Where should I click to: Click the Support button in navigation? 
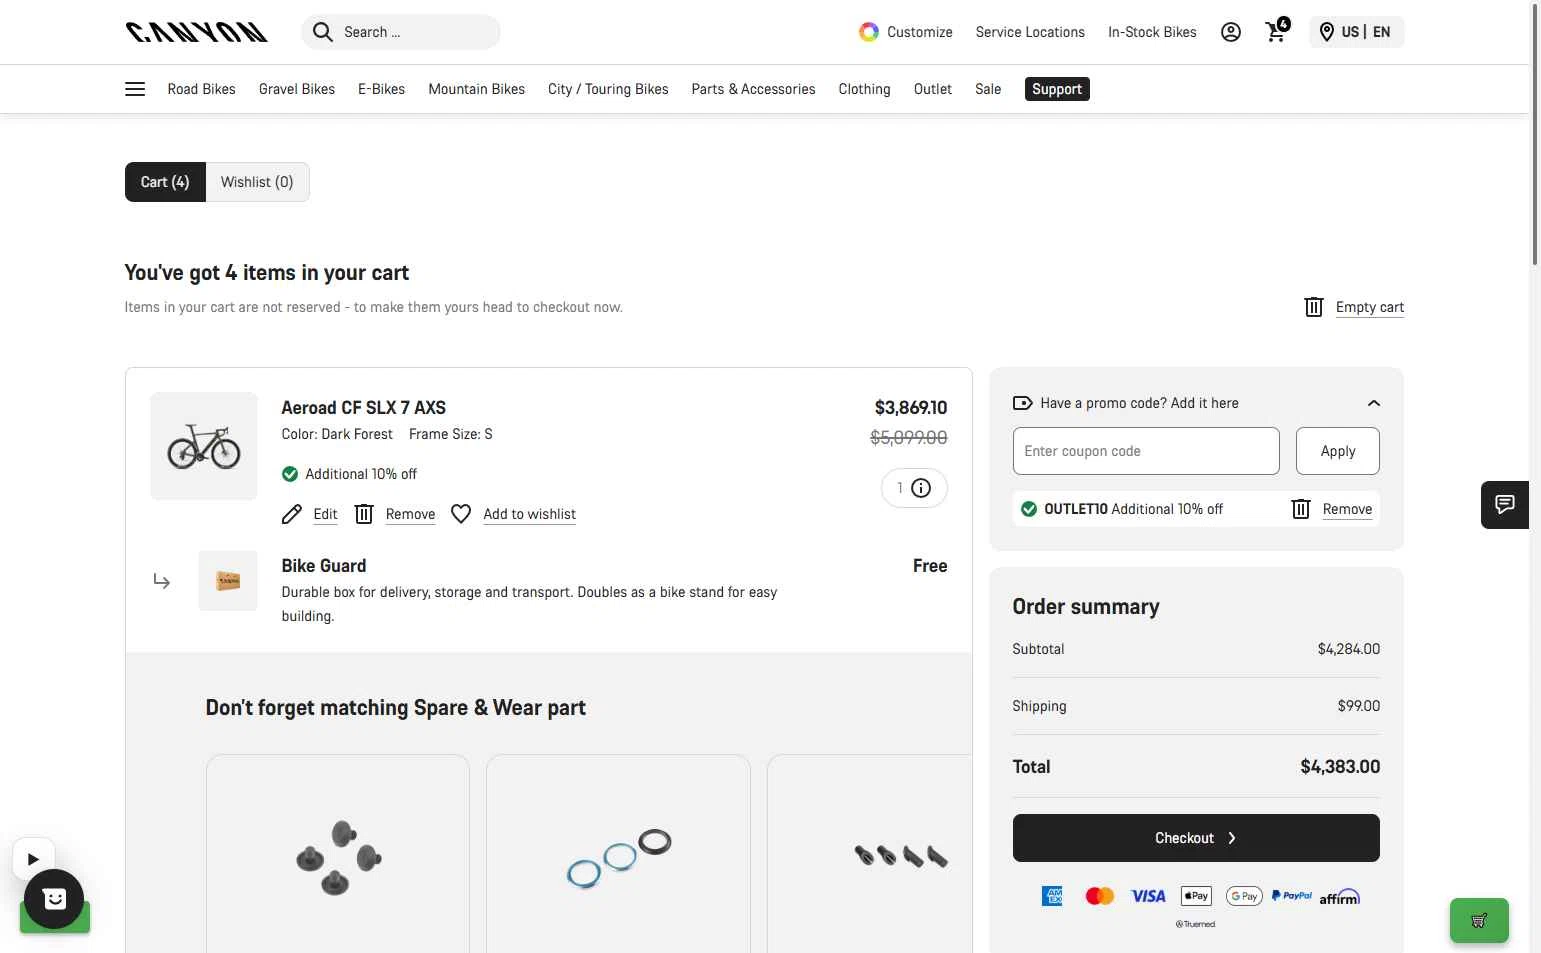tap(1057, 89)
